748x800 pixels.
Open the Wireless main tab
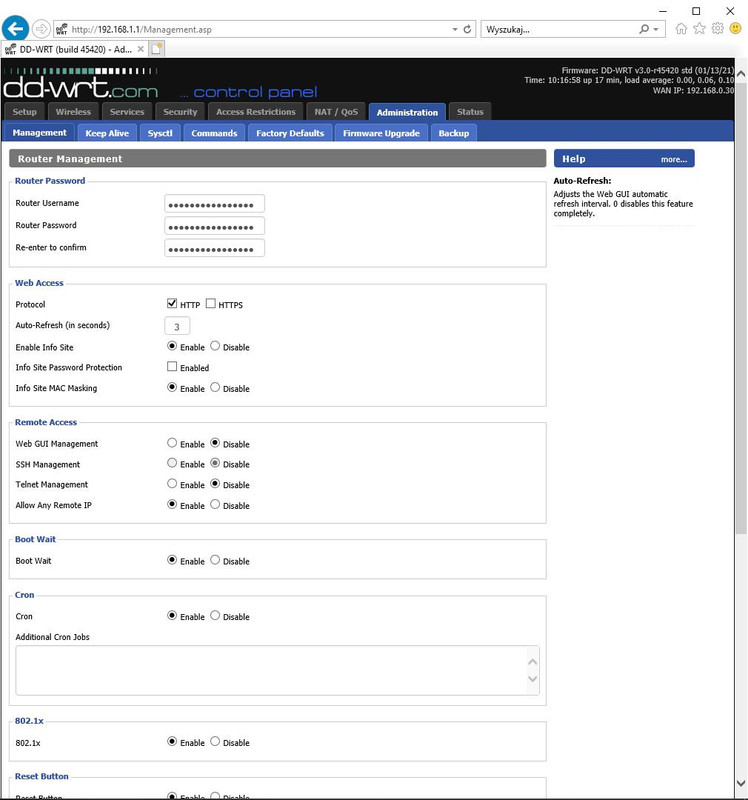pyautogui.click(x=73, y=112)
